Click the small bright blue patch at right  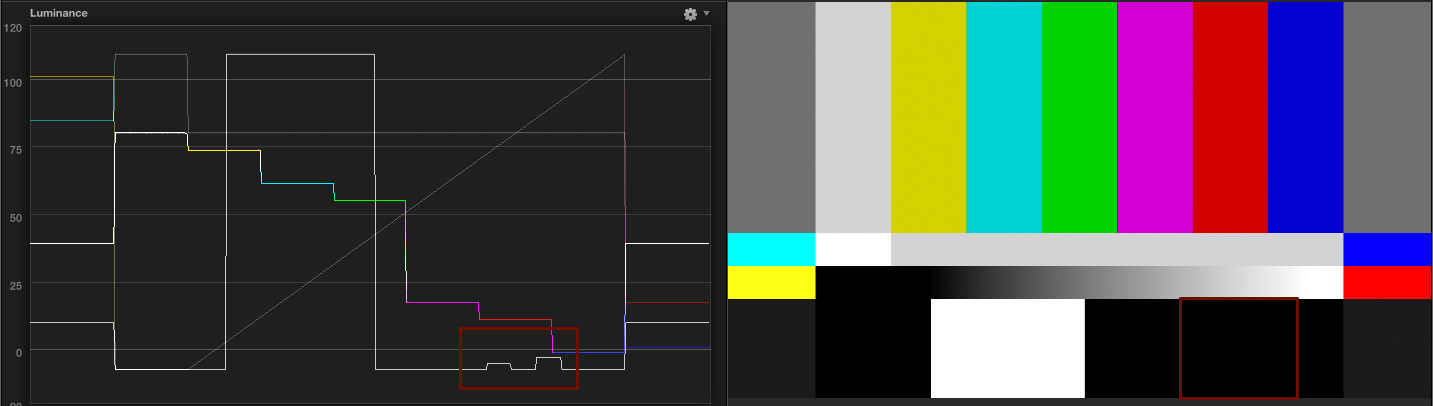[1387, 249]
